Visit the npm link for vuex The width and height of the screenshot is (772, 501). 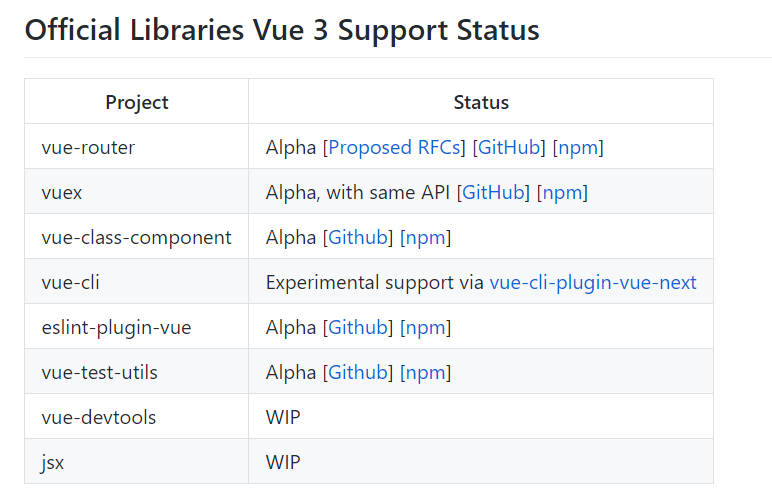(562, 192)
